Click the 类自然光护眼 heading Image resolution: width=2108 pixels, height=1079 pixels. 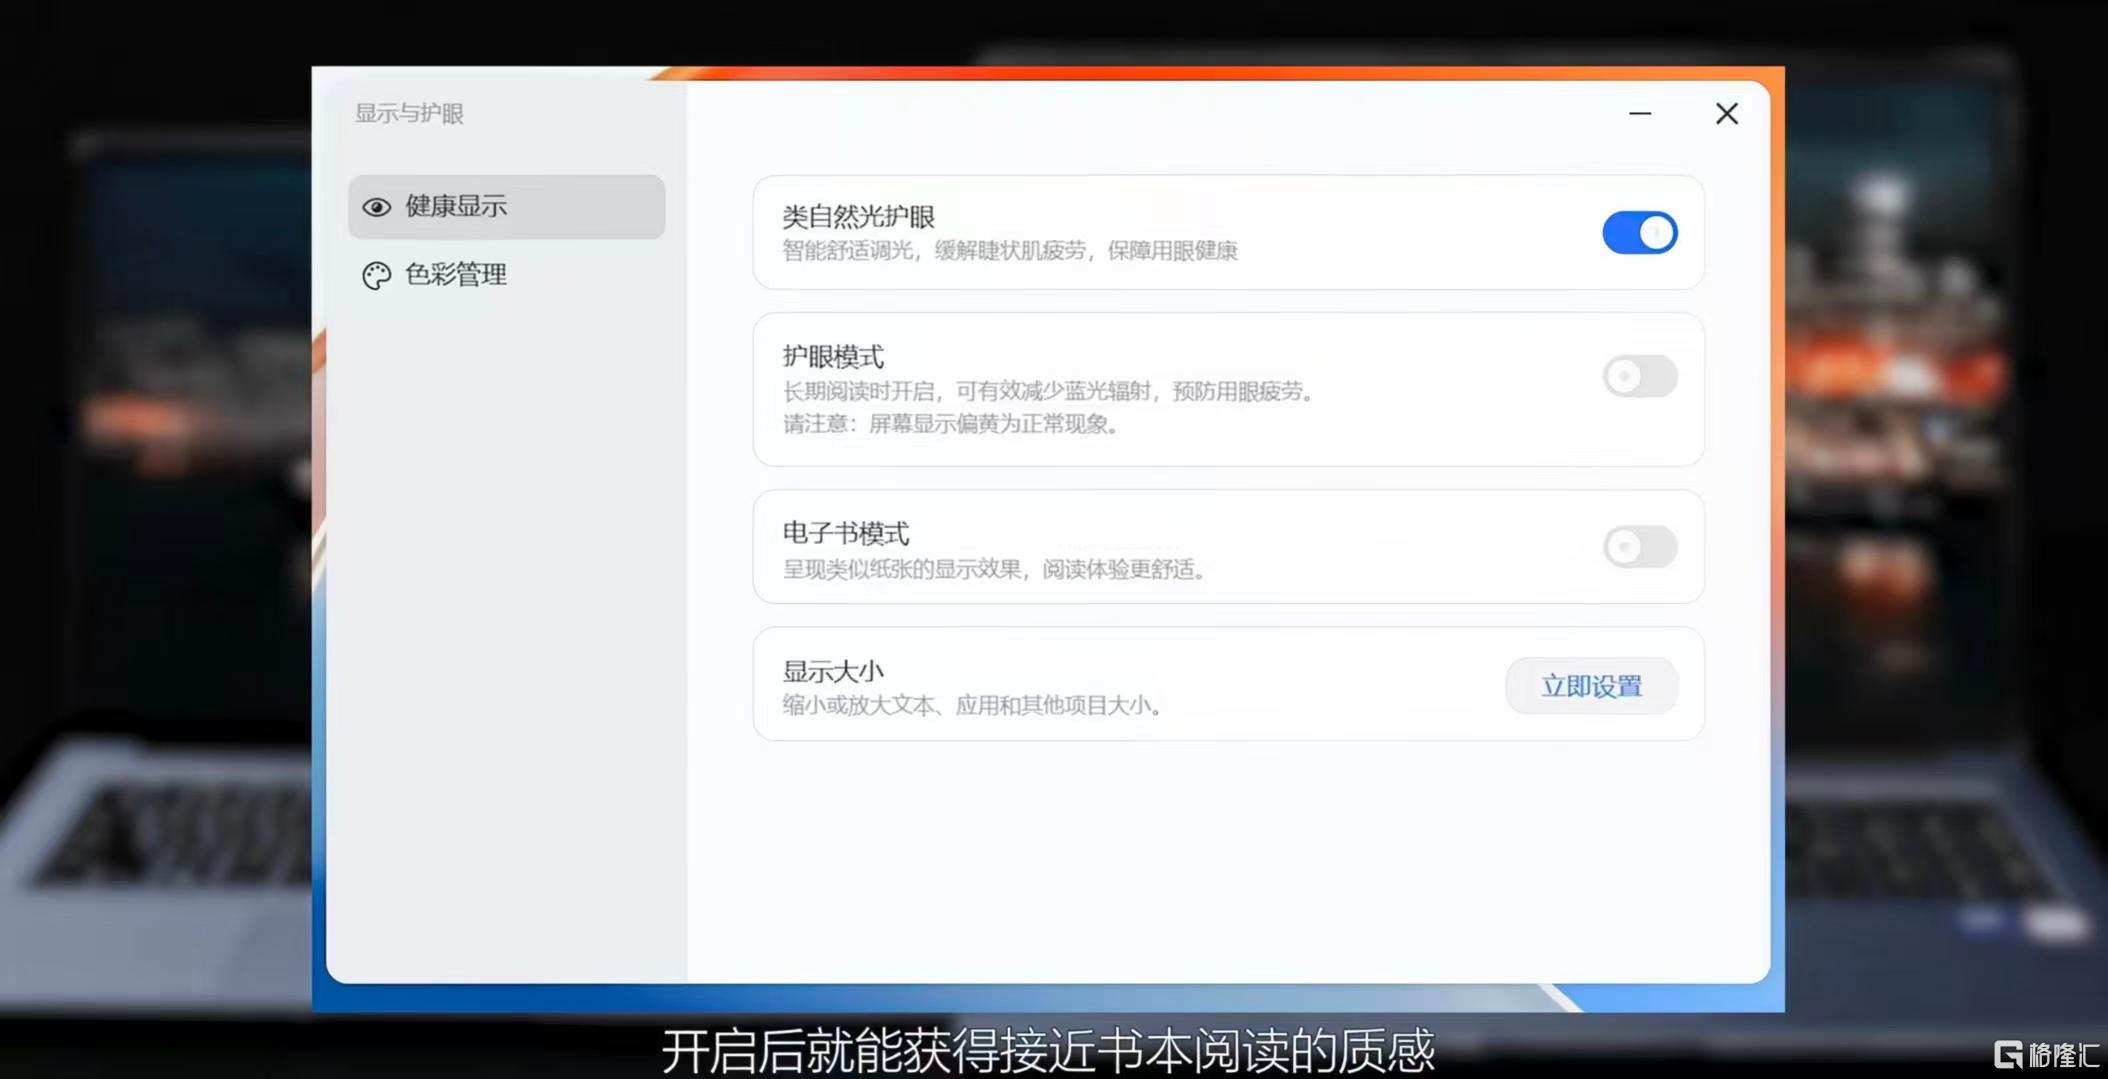click(x=859, y=217)
